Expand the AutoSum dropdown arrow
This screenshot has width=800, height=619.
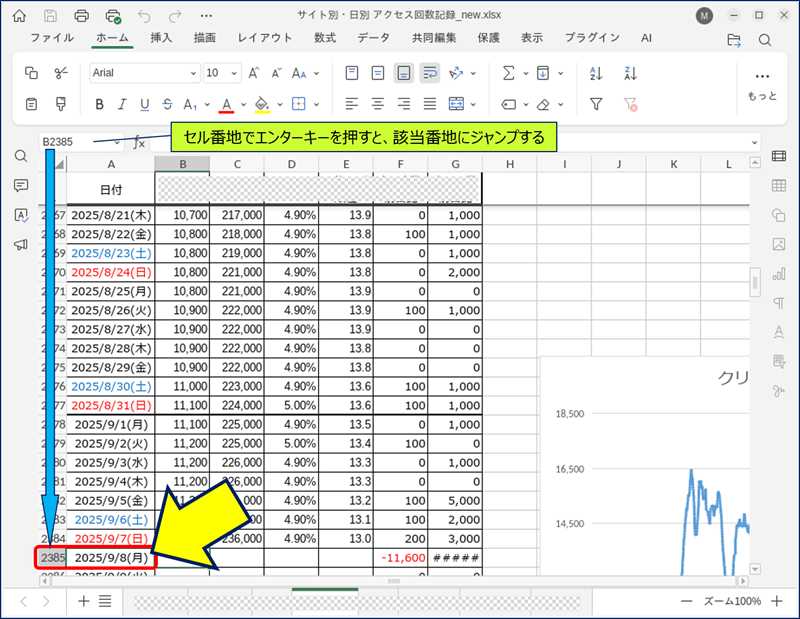point(526,73)
